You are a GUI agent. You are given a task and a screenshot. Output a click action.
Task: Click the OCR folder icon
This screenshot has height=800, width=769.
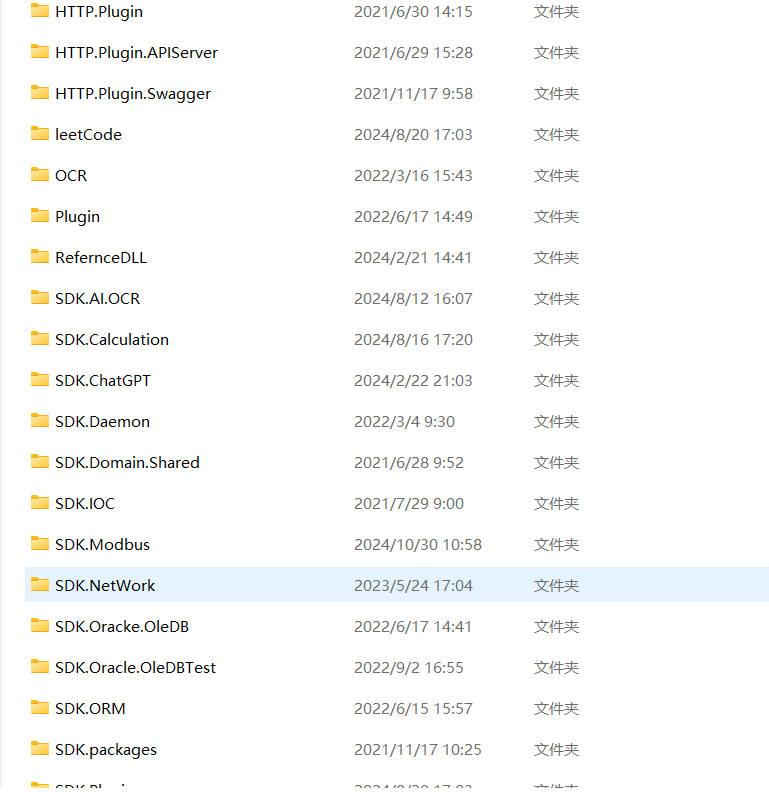tap(40, 174)
